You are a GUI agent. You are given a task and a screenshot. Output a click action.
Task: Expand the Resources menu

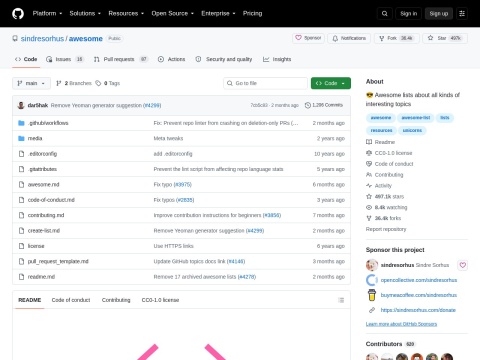(126, 14)
